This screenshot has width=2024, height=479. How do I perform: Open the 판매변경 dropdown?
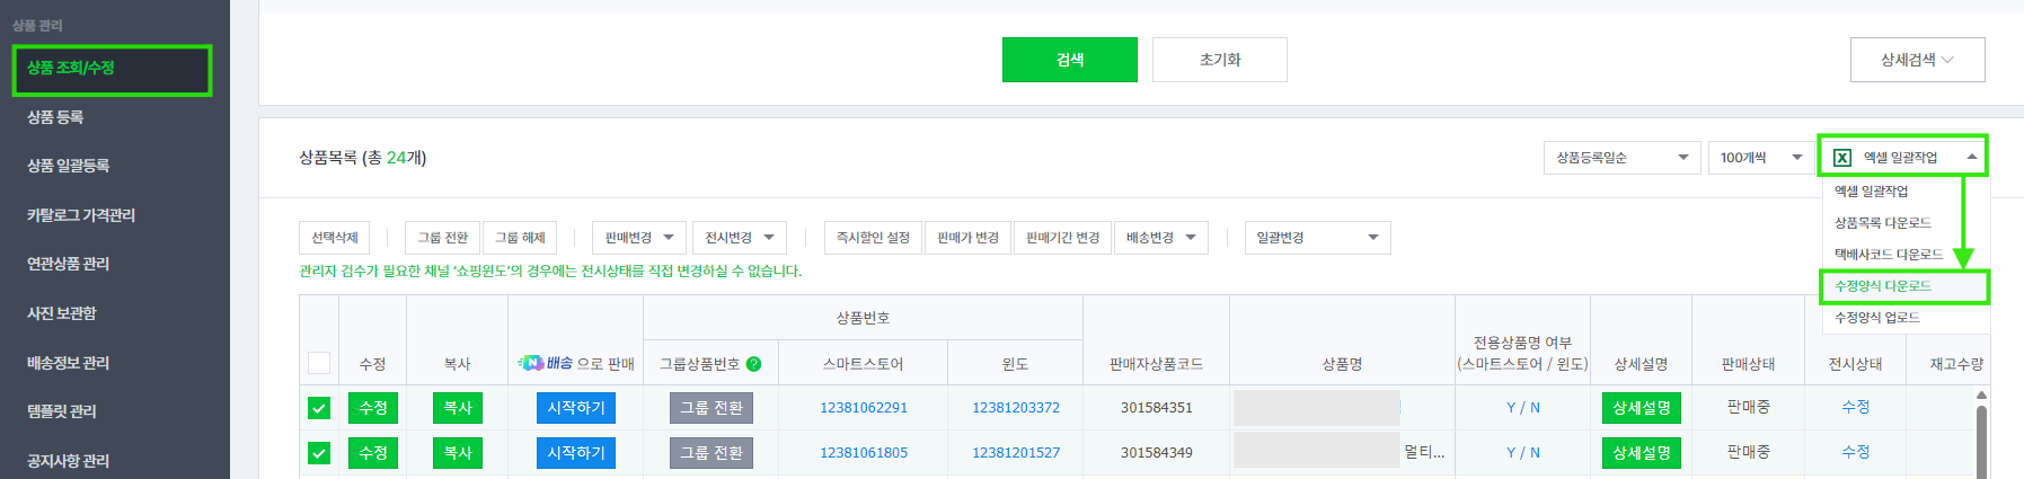(x=639, y=238)
